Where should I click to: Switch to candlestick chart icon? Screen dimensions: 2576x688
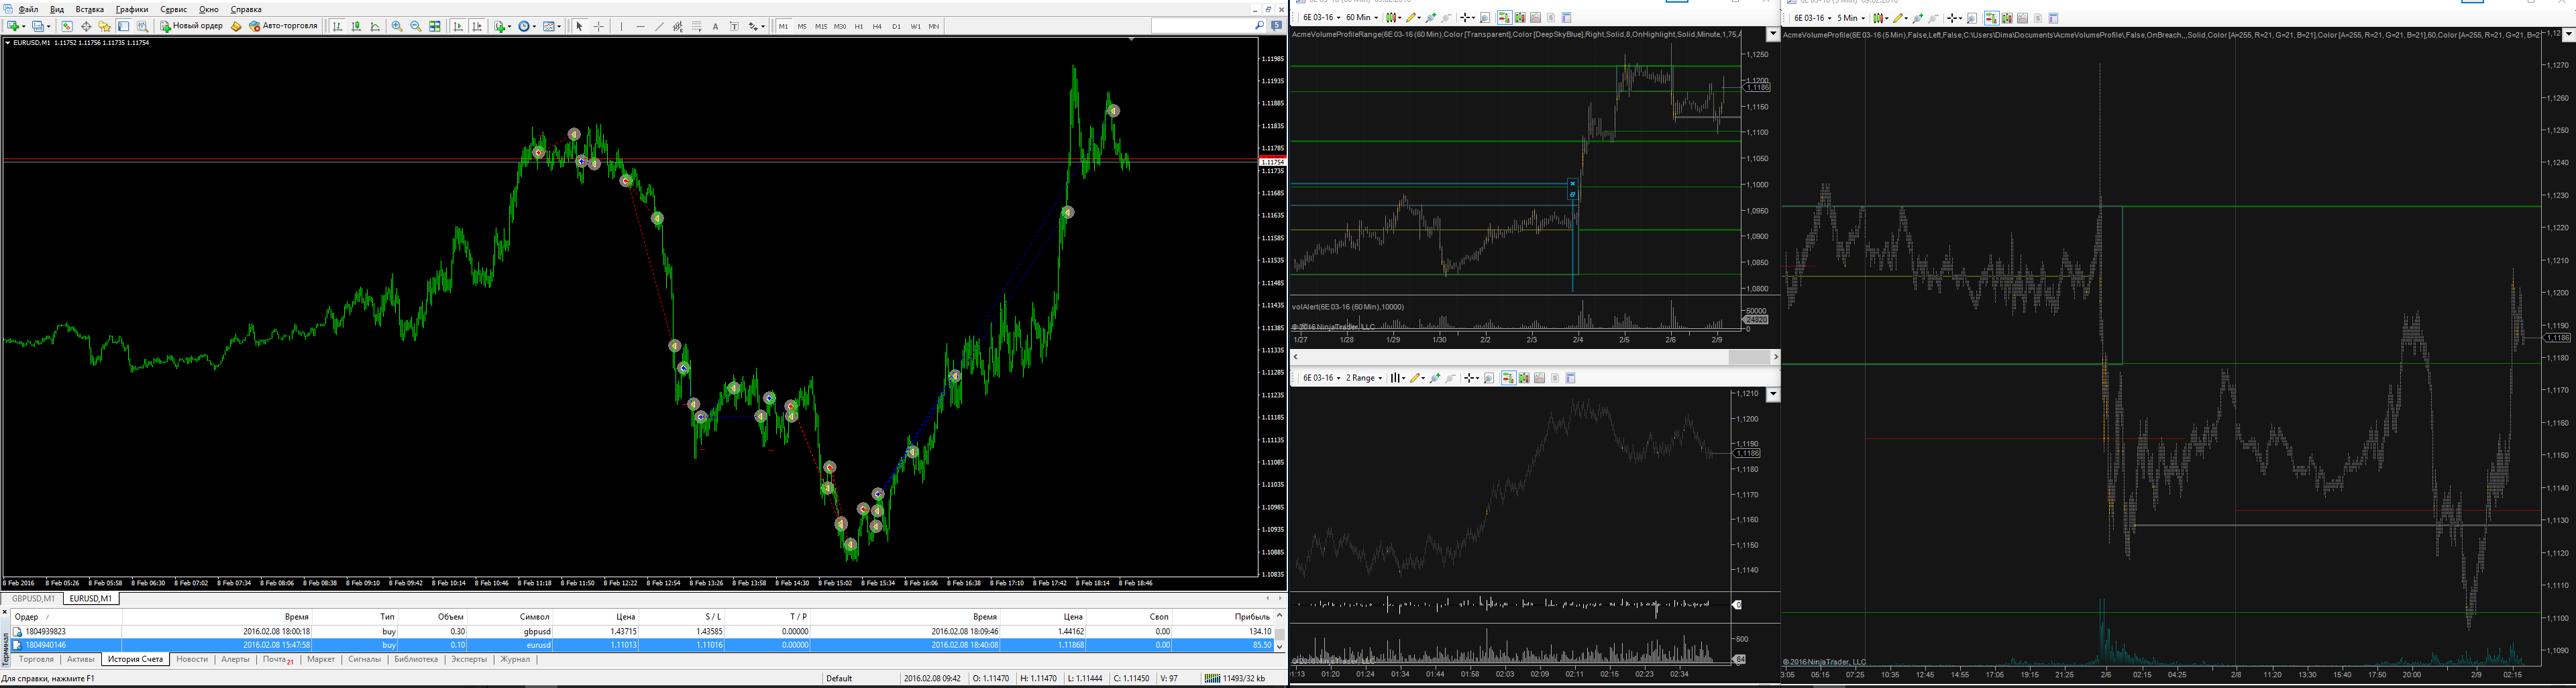click(x=356, y=26)
